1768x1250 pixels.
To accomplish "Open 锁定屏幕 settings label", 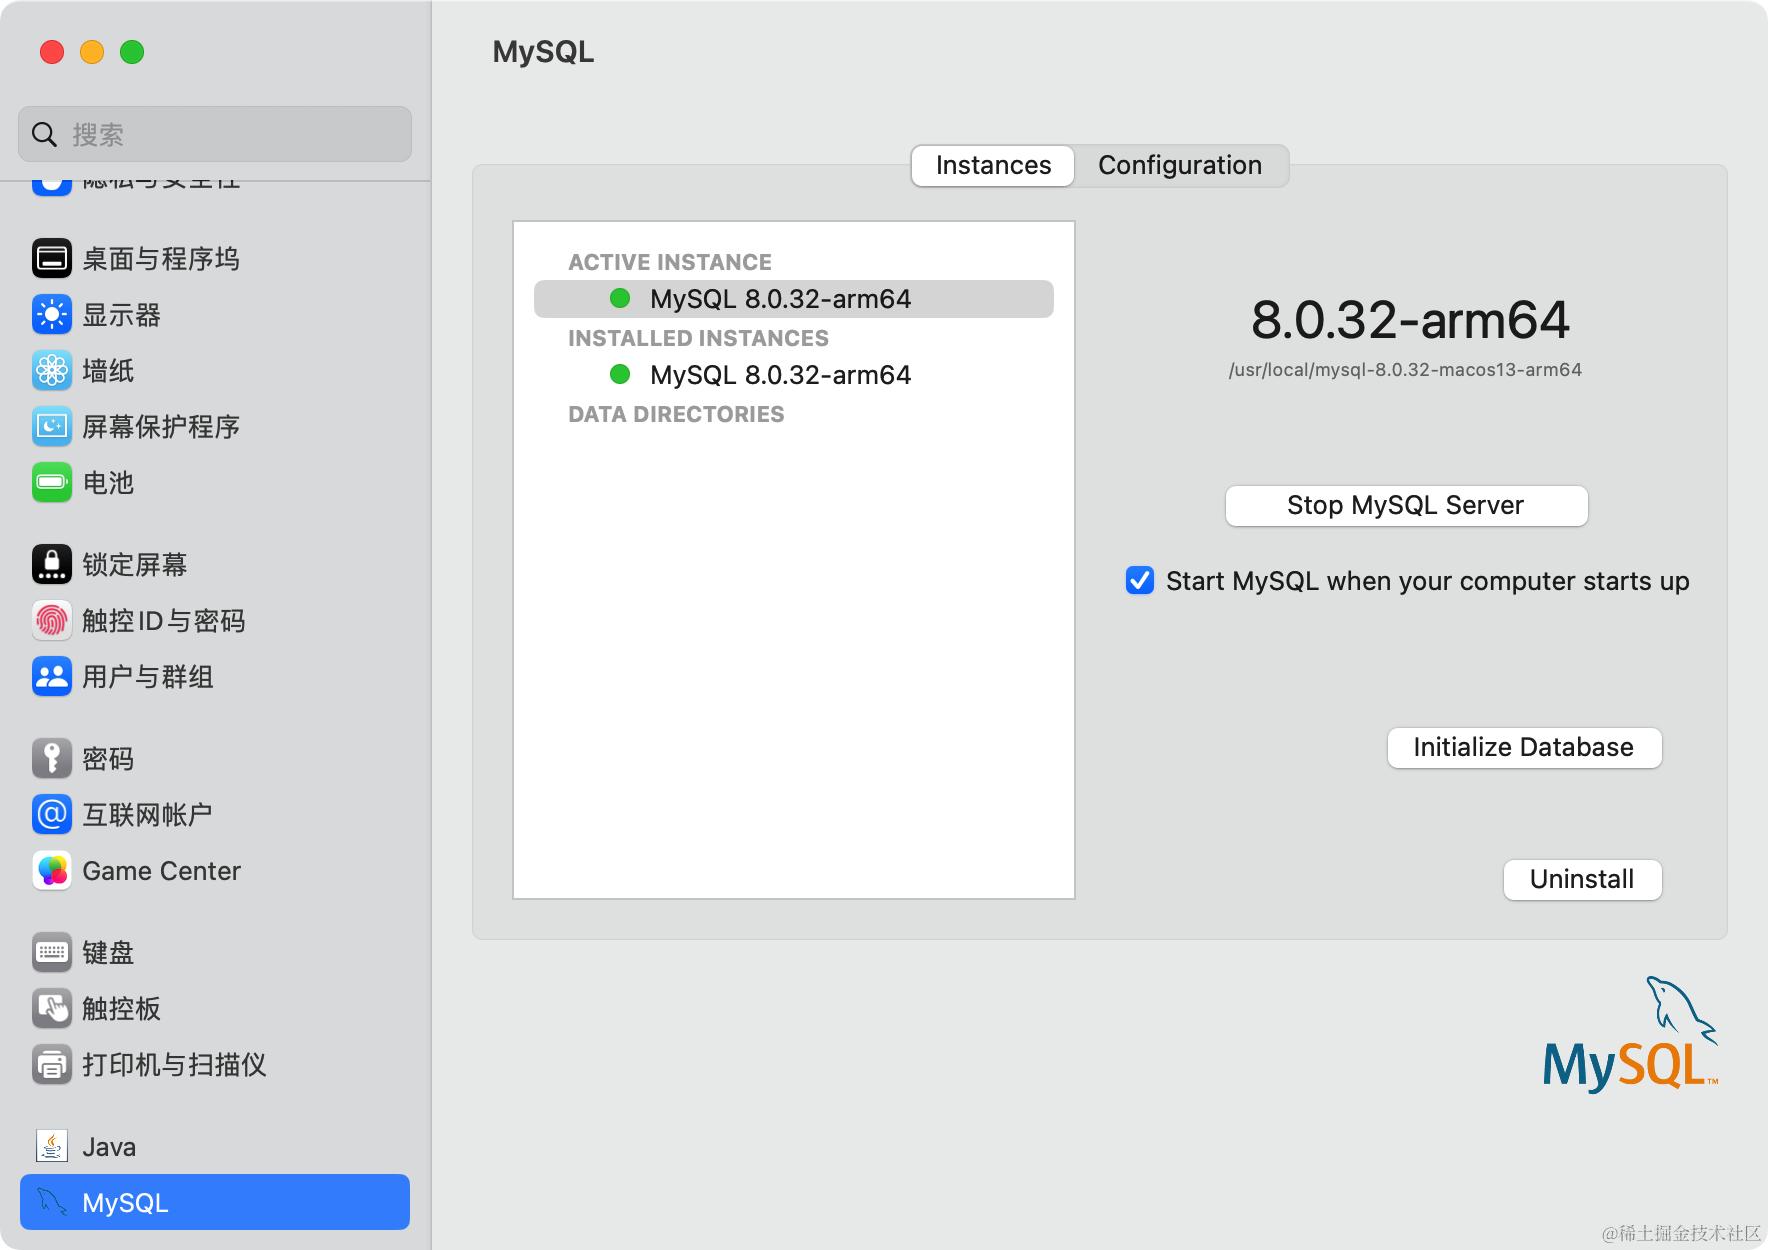I will coord(135,565).
